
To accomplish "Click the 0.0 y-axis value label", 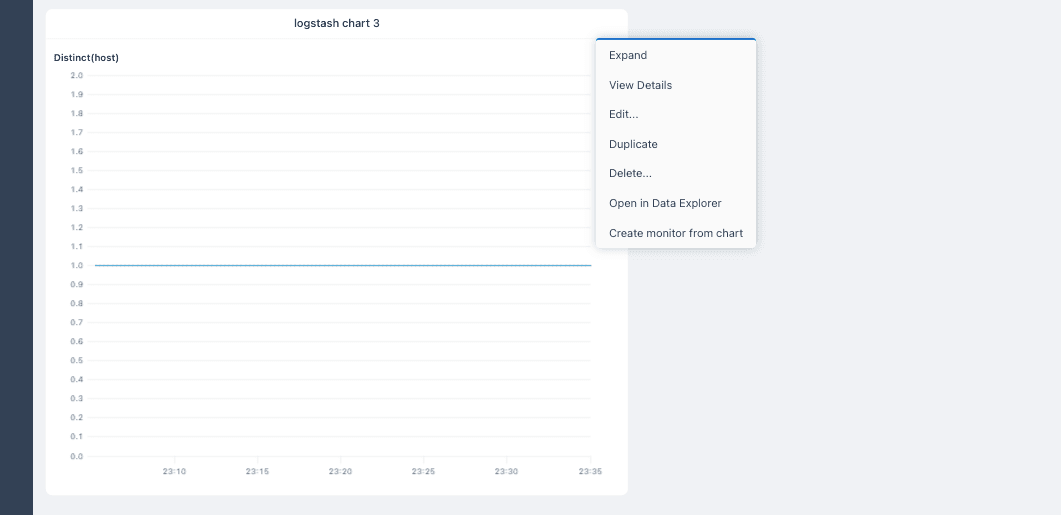I will point(76,456).
